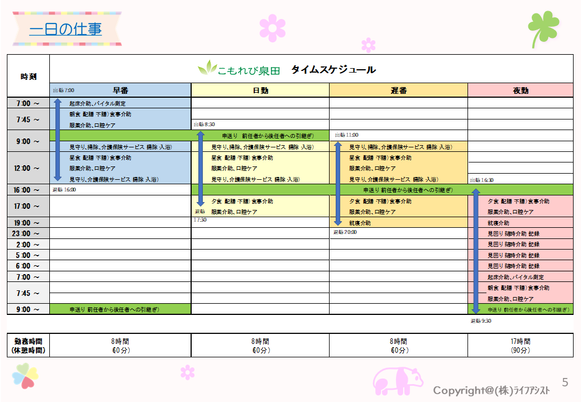Click the colorful heart clover icon bottom left

click(25, 376)
